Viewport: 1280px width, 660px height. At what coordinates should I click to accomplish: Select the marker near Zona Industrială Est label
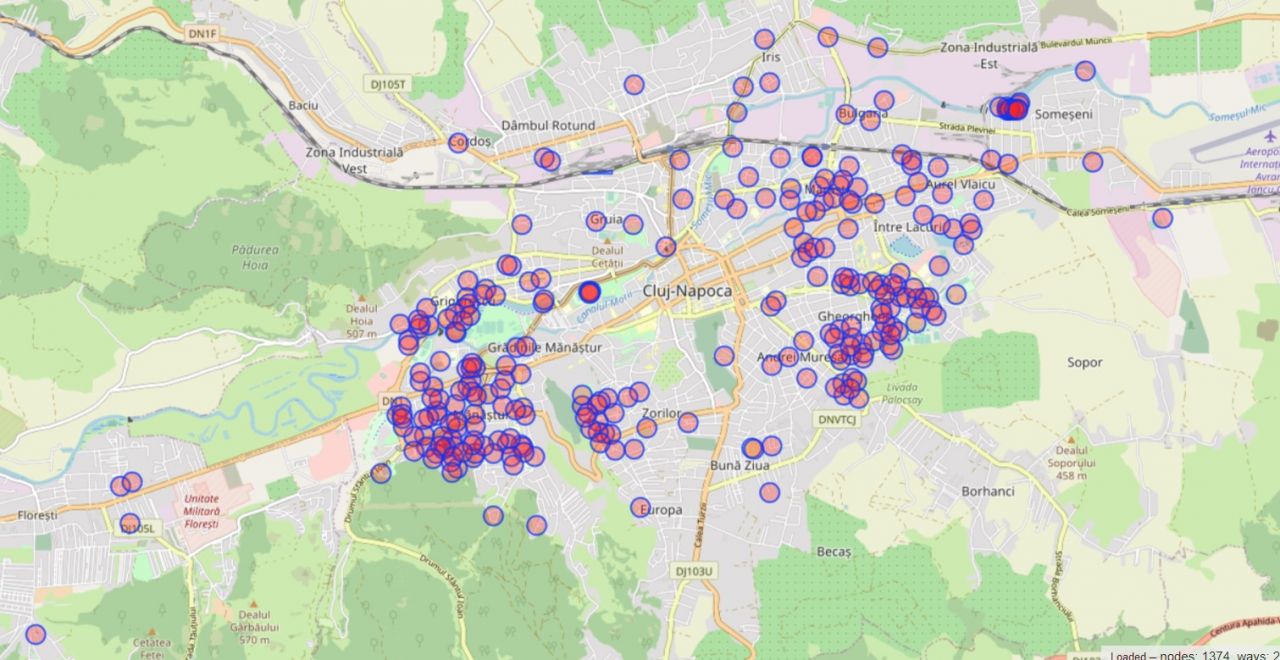pos(1085,71)
